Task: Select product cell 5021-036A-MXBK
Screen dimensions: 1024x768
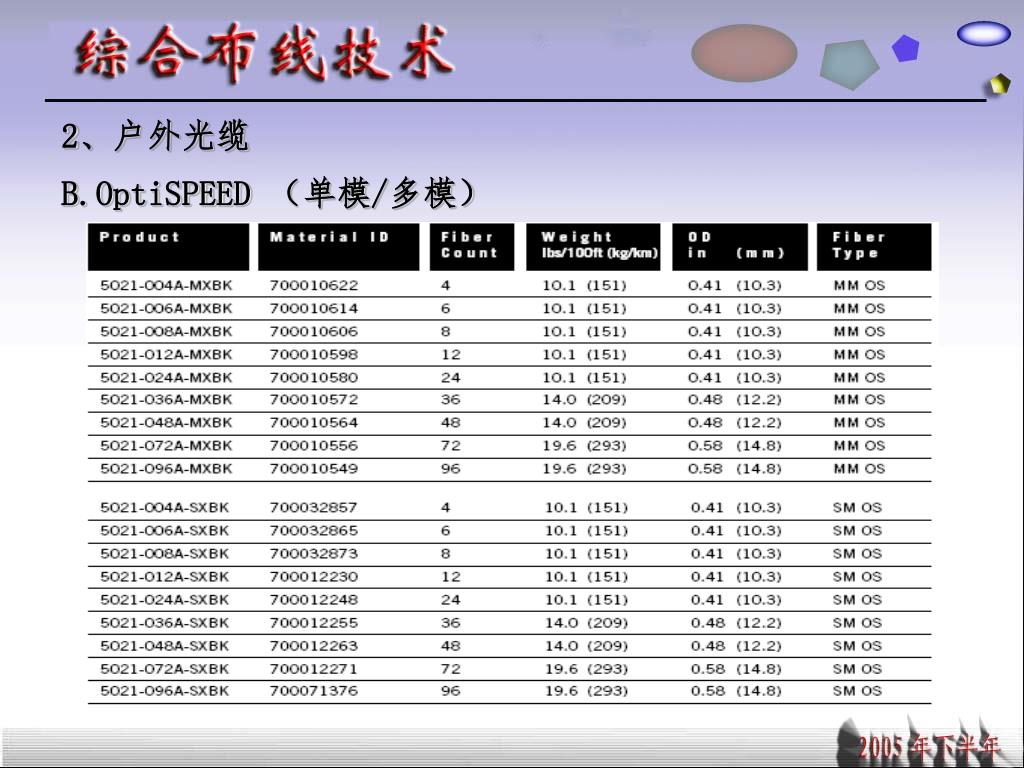Action: tap(166, 400)
